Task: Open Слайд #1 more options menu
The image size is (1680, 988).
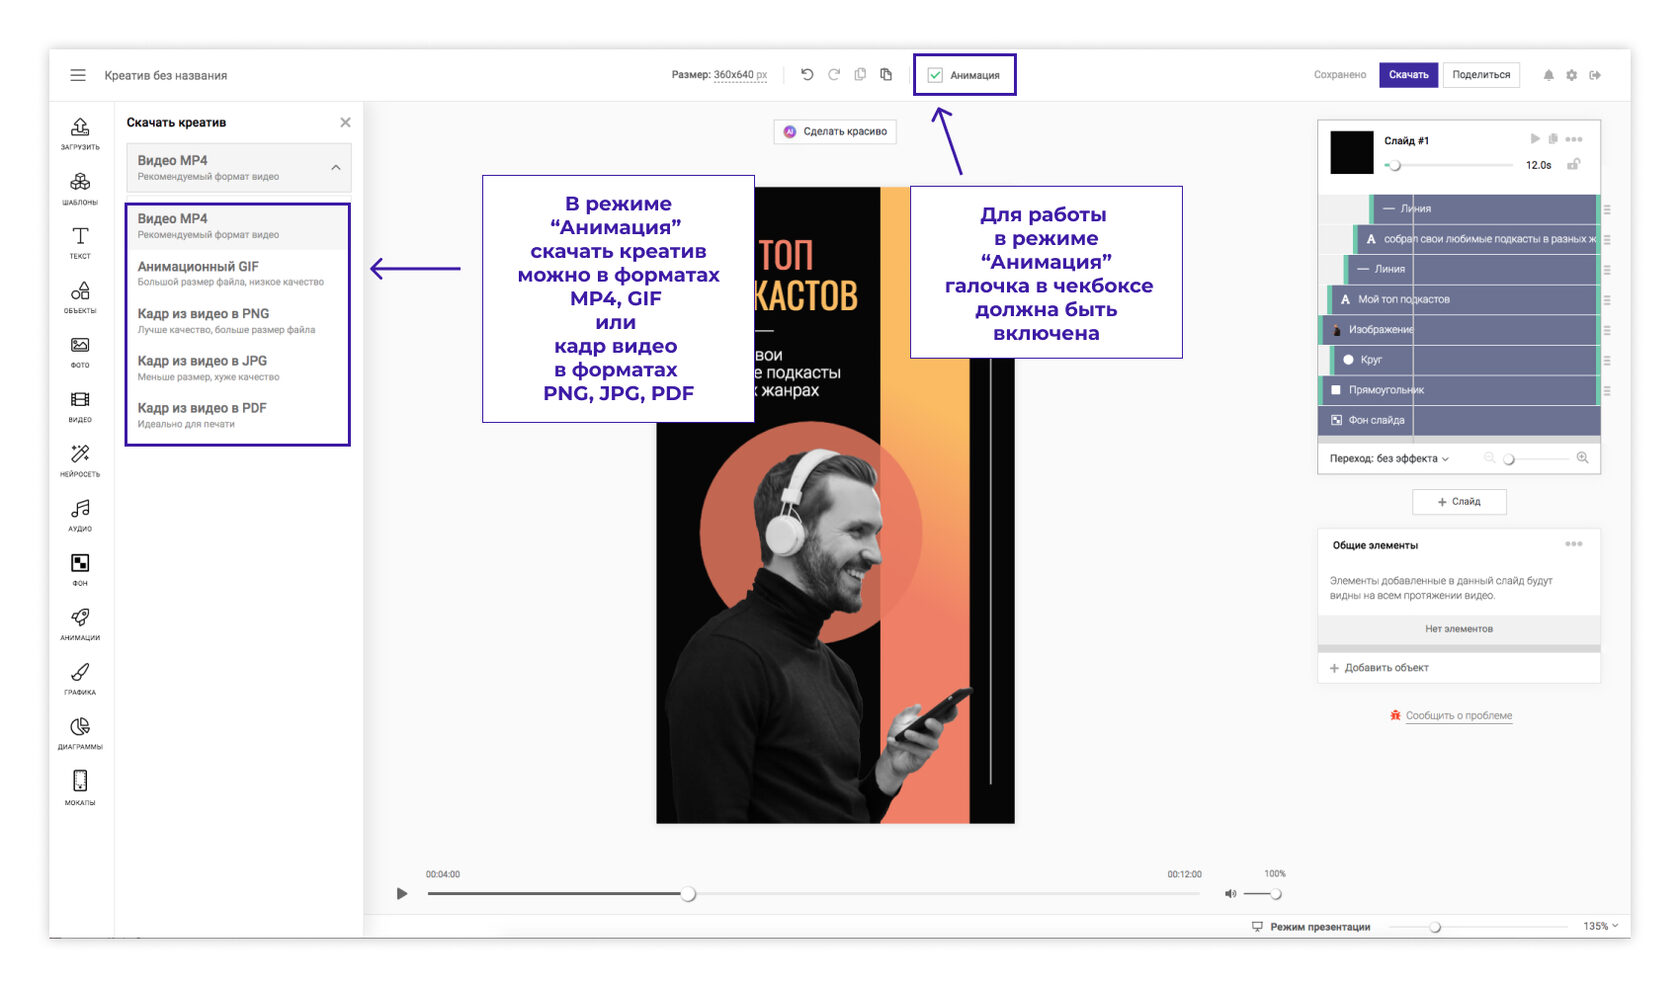Action: coord(1574,139)
